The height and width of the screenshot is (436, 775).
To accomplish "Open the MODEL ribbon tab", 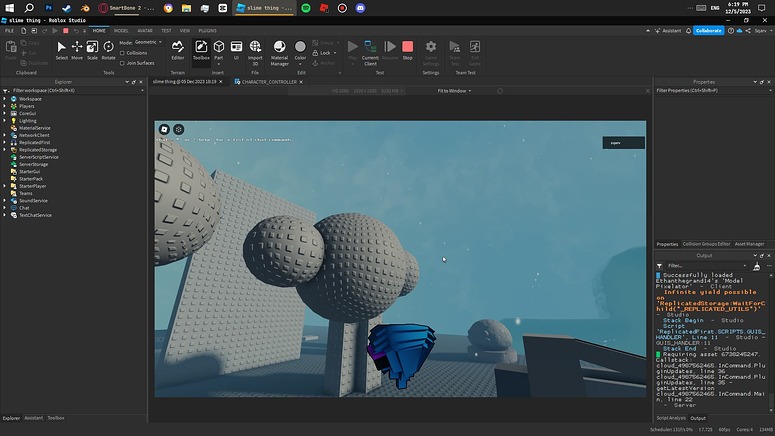I will point(121,31).
